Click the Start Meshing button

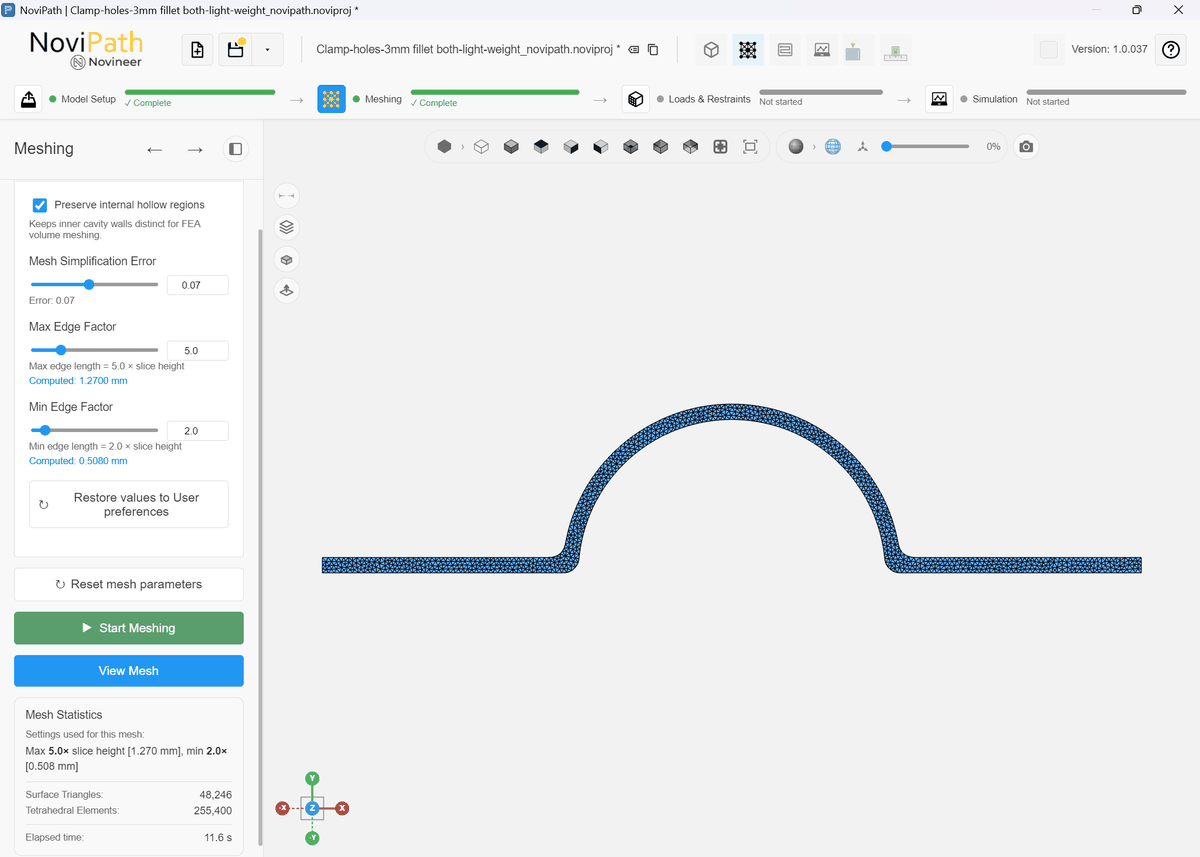[129, 628]
